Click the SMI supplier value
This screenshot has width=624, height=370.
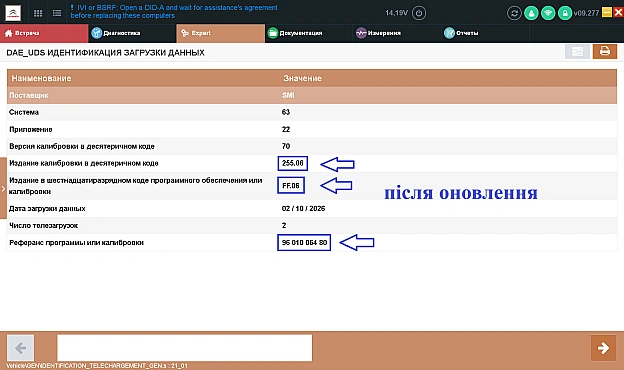(288, 95)
